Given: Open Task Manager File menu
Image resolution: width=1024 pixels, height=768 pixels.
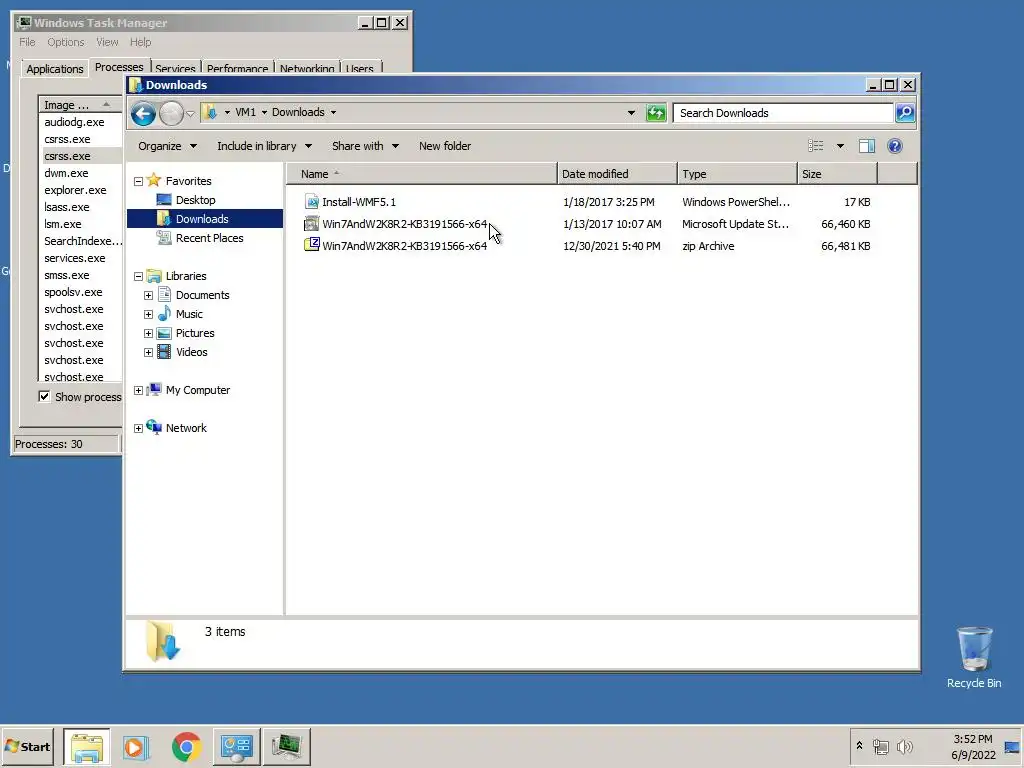Looking at the screenshot, I should pyautogui.click(x=27, y=42).
